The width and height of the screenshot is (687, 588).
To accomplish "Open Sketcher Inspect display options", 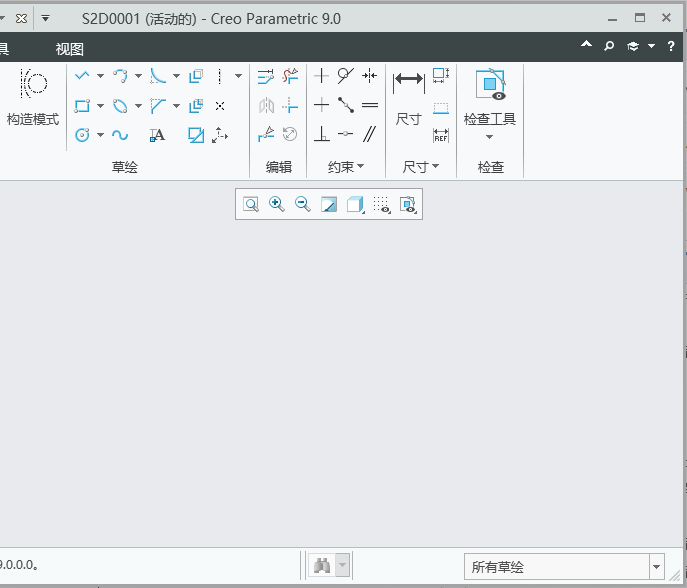I will click(x=408, y=205).
